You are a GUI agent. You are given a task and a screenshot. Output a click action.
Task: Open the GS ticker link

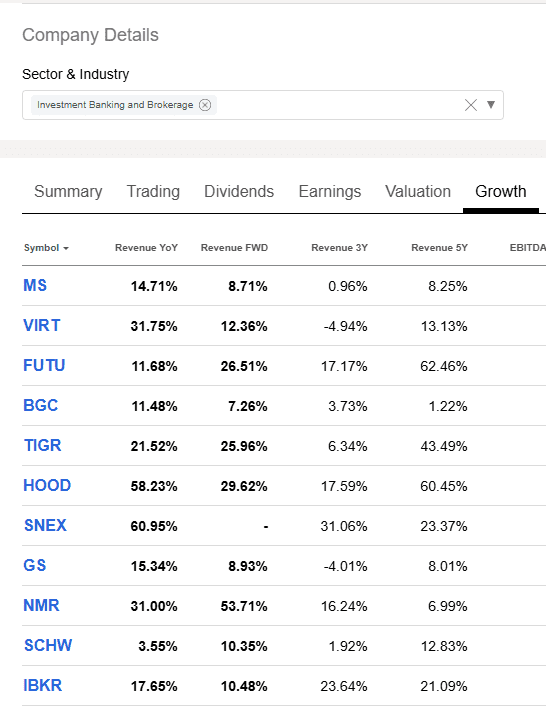point(35,566)
